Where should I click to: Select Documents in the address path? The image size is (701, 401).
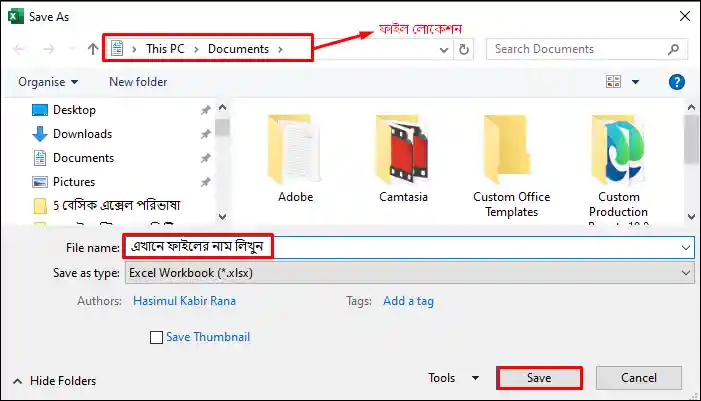(238, 49)
